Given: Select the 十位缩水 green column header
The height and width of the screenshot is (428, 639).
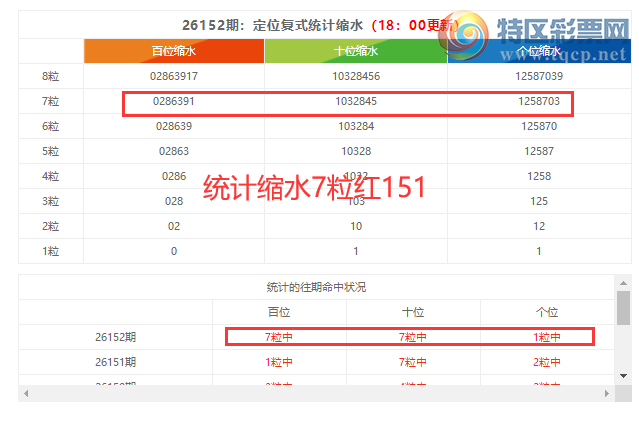Looking at the screenshot, I should (356, 51).
